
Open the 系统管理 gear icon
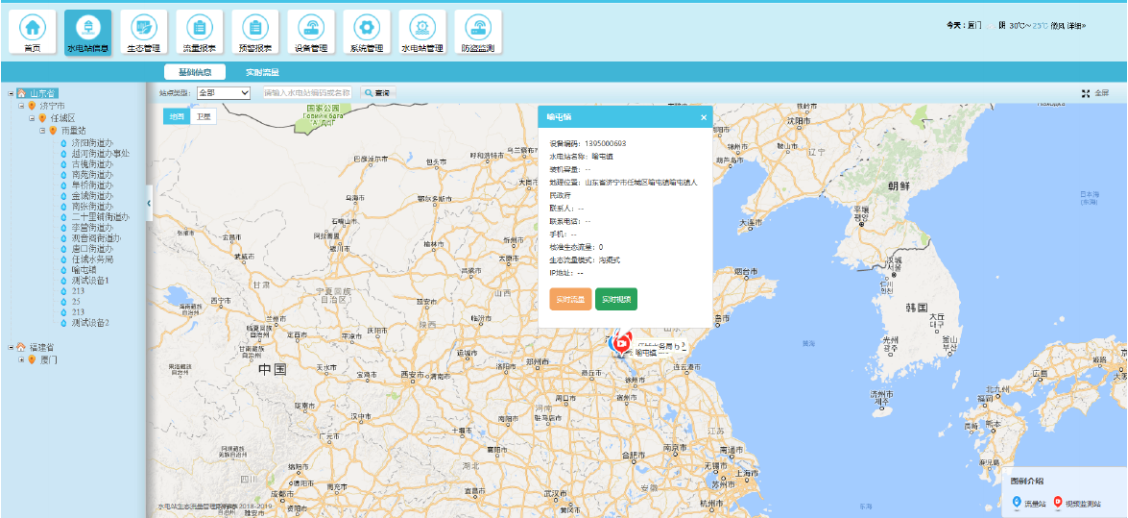click(x=366, y=32)
